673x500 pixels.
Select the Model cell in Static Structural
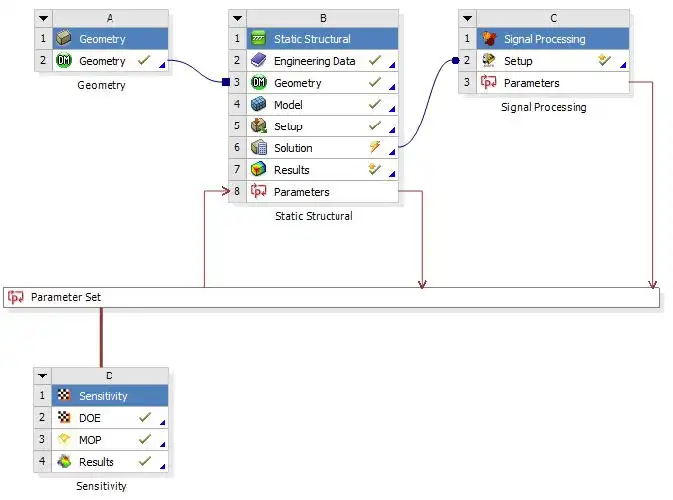pos(322,104)
